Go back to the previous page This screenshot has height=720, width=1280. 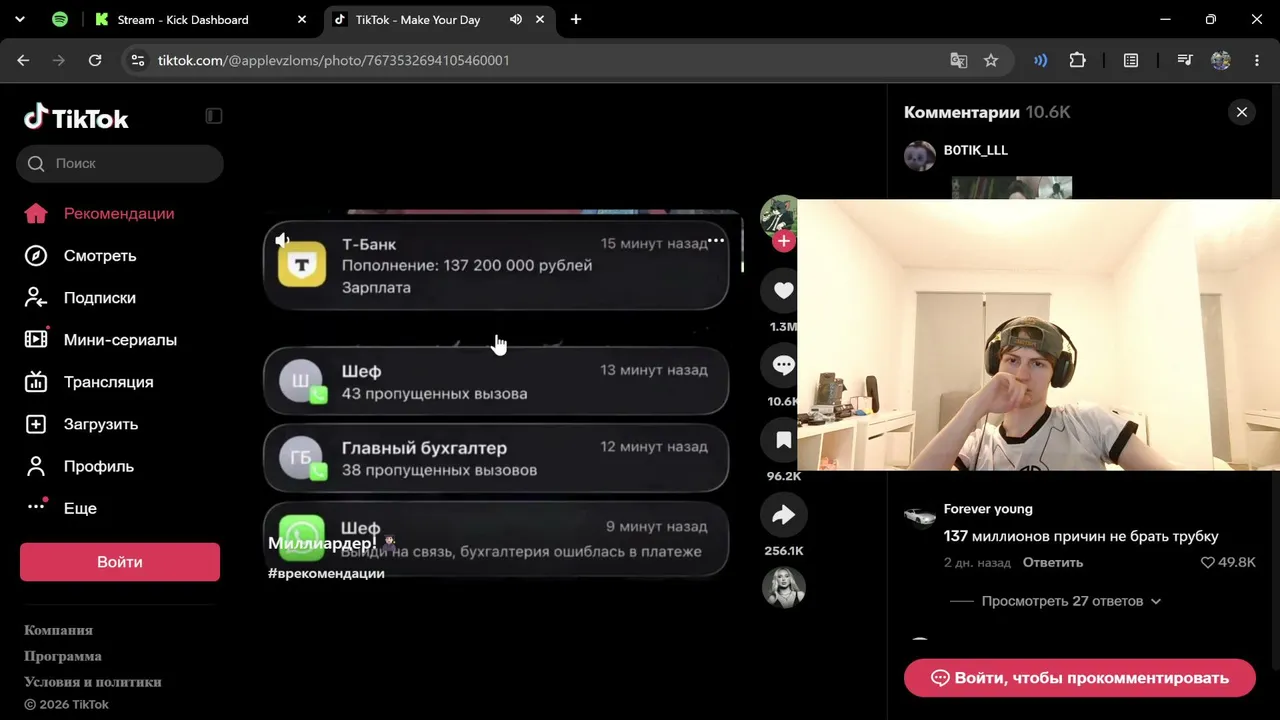[x=23, y=60]
